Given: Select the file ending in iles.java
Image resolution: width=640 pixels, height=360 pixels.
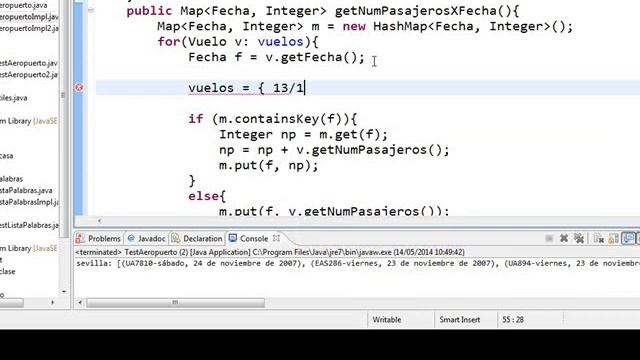Looking at the screenshot, I should click(x=13, y=98).
